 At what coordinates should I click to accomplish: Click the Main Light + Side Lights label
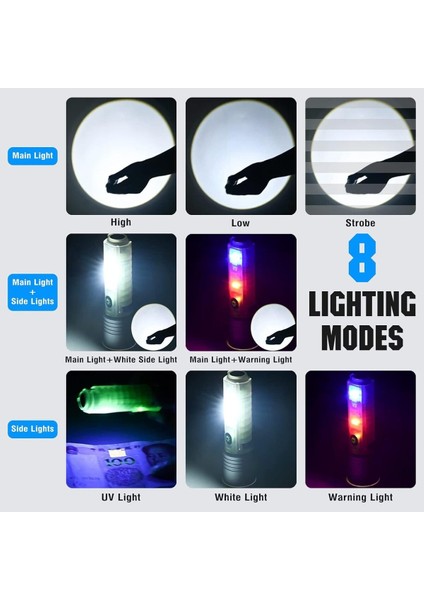[x=33, y=292]
